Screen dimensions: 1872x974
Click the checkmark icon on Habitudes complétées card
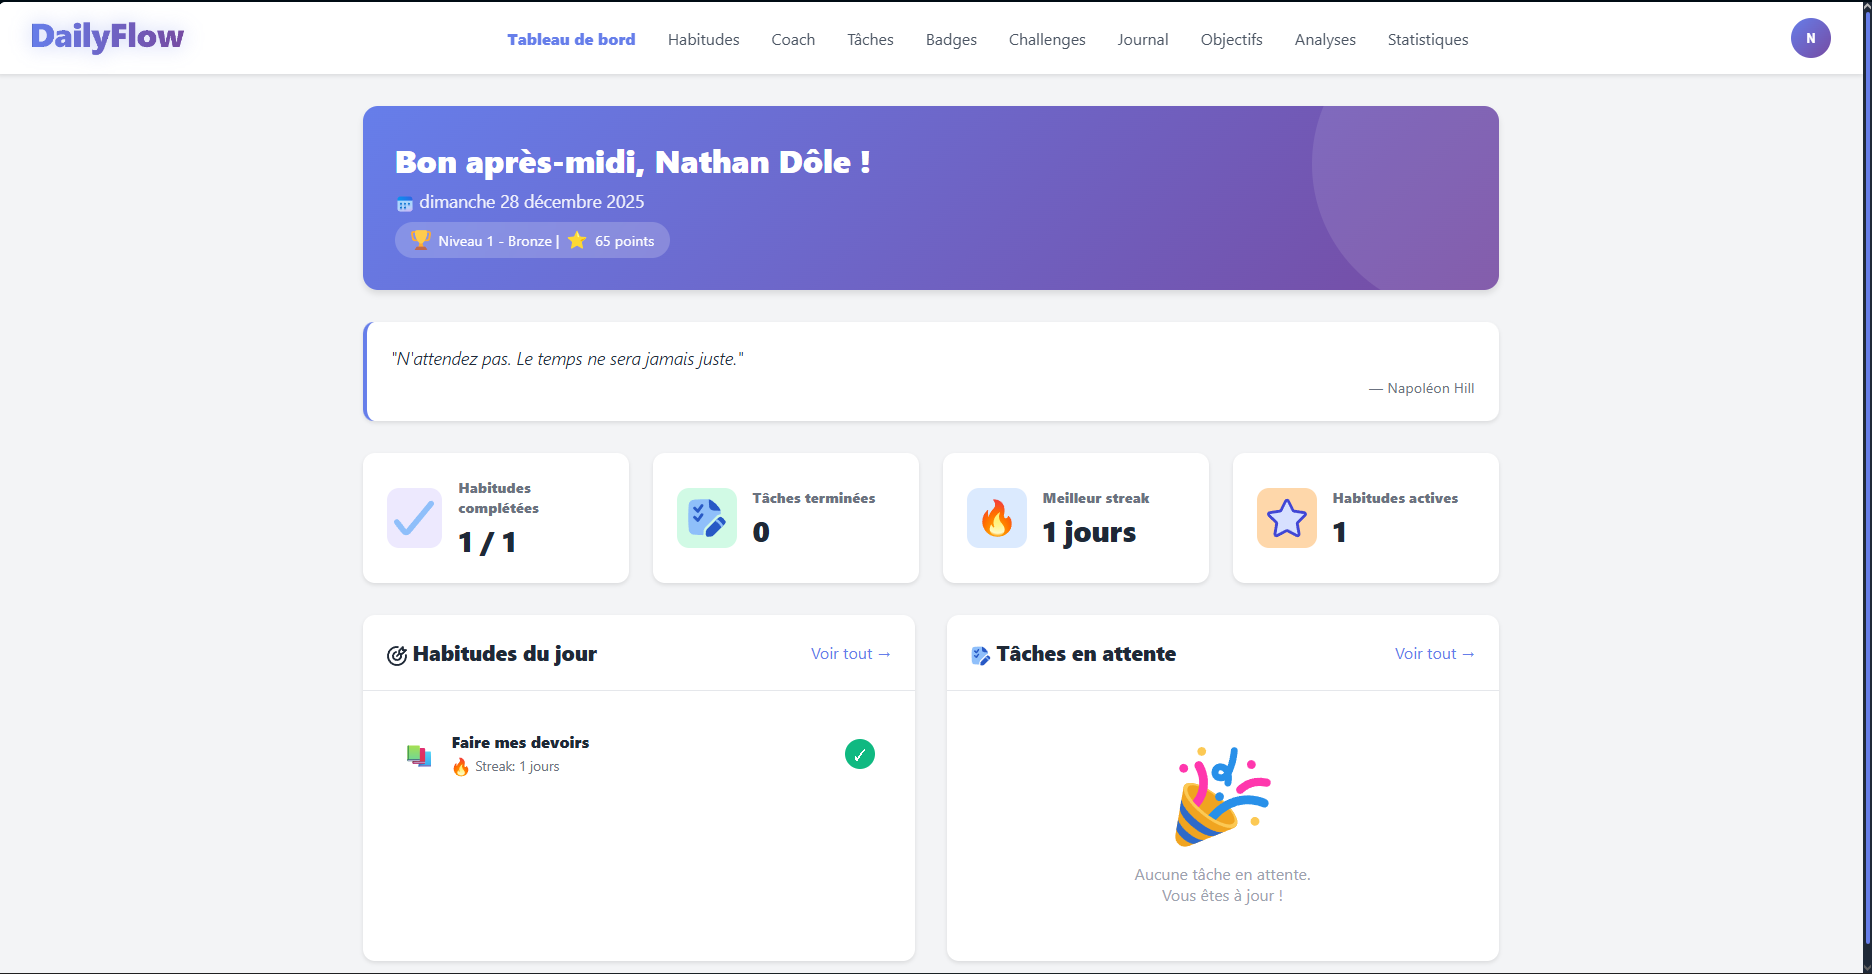click(413, 517)
